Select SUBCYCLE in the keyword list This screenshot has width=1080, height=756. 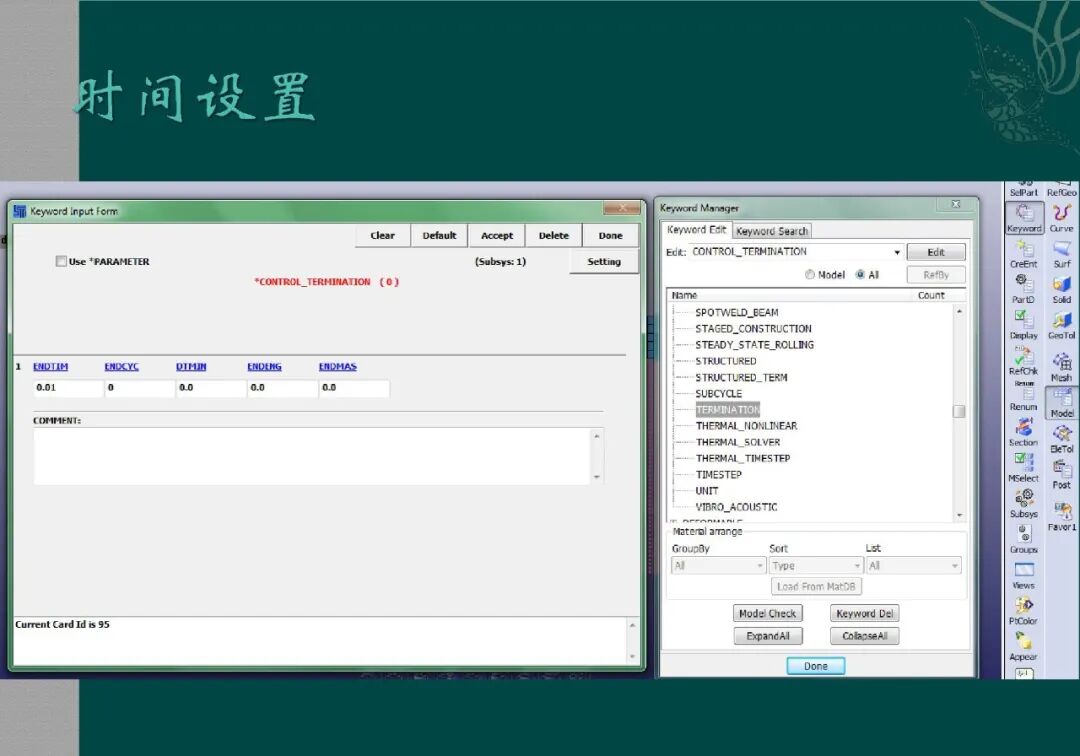point(718,394)
